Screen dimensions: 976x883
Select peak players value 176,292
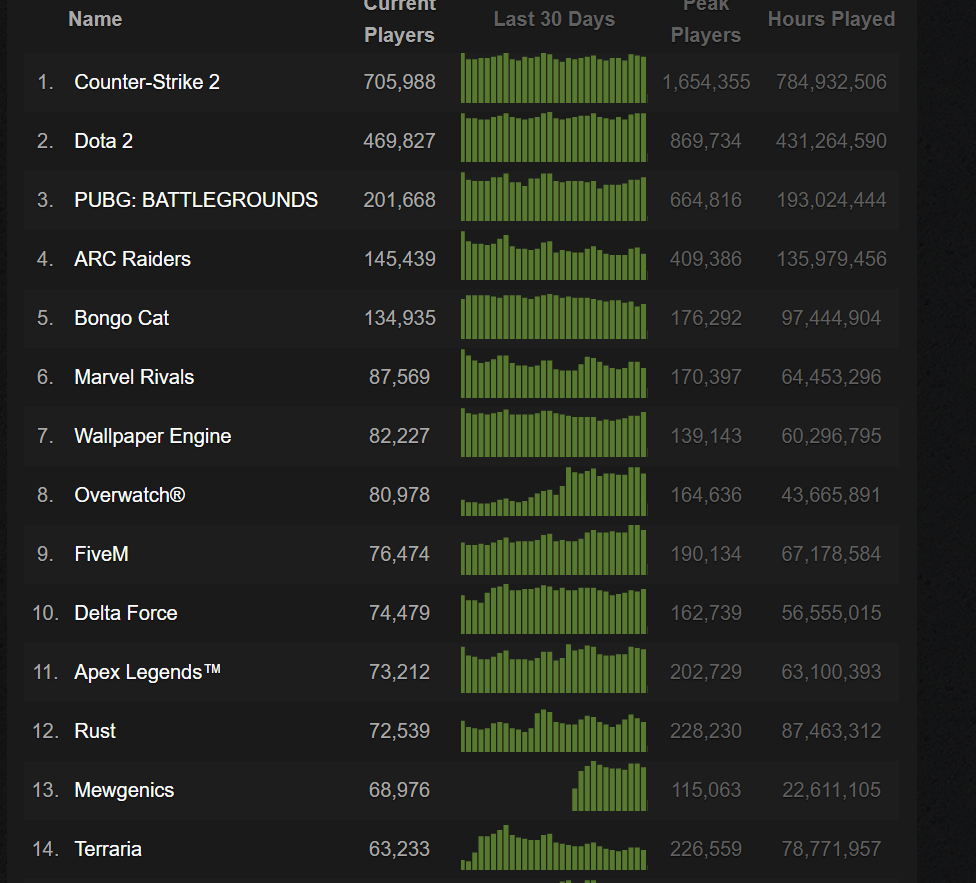(706, 318)
